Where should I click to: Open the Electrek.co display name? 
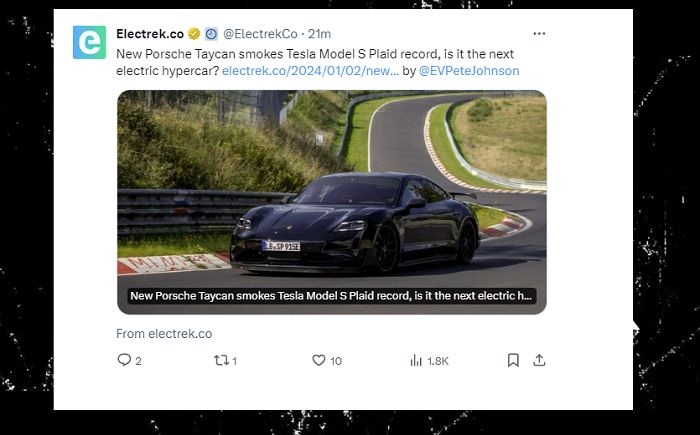[x=150, y=34]
